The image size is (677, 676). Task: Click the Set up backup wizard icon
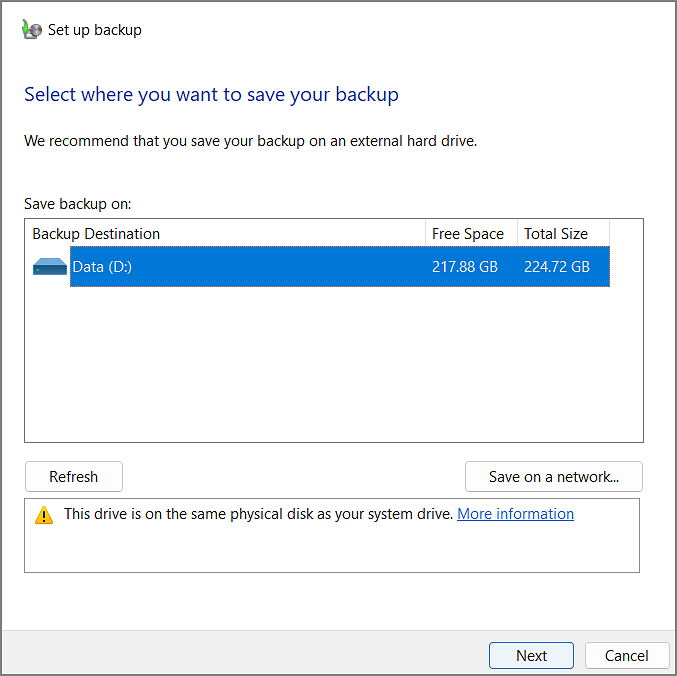tap(32, 30)
